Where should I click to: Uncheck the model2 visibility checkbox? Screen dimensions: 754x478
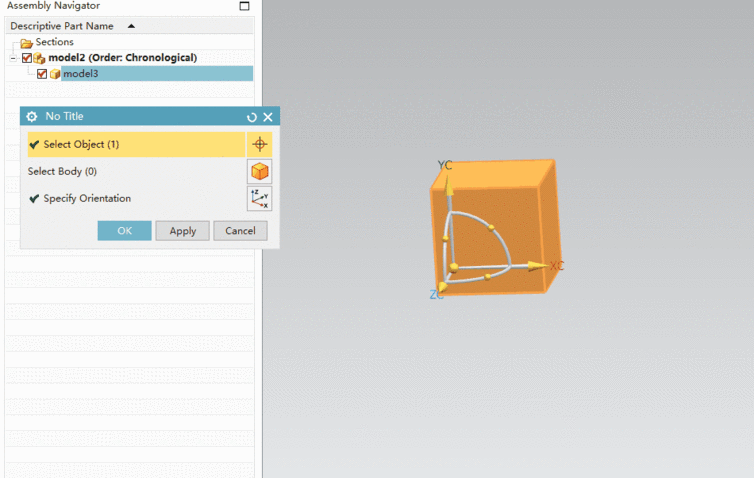point(27,58)
